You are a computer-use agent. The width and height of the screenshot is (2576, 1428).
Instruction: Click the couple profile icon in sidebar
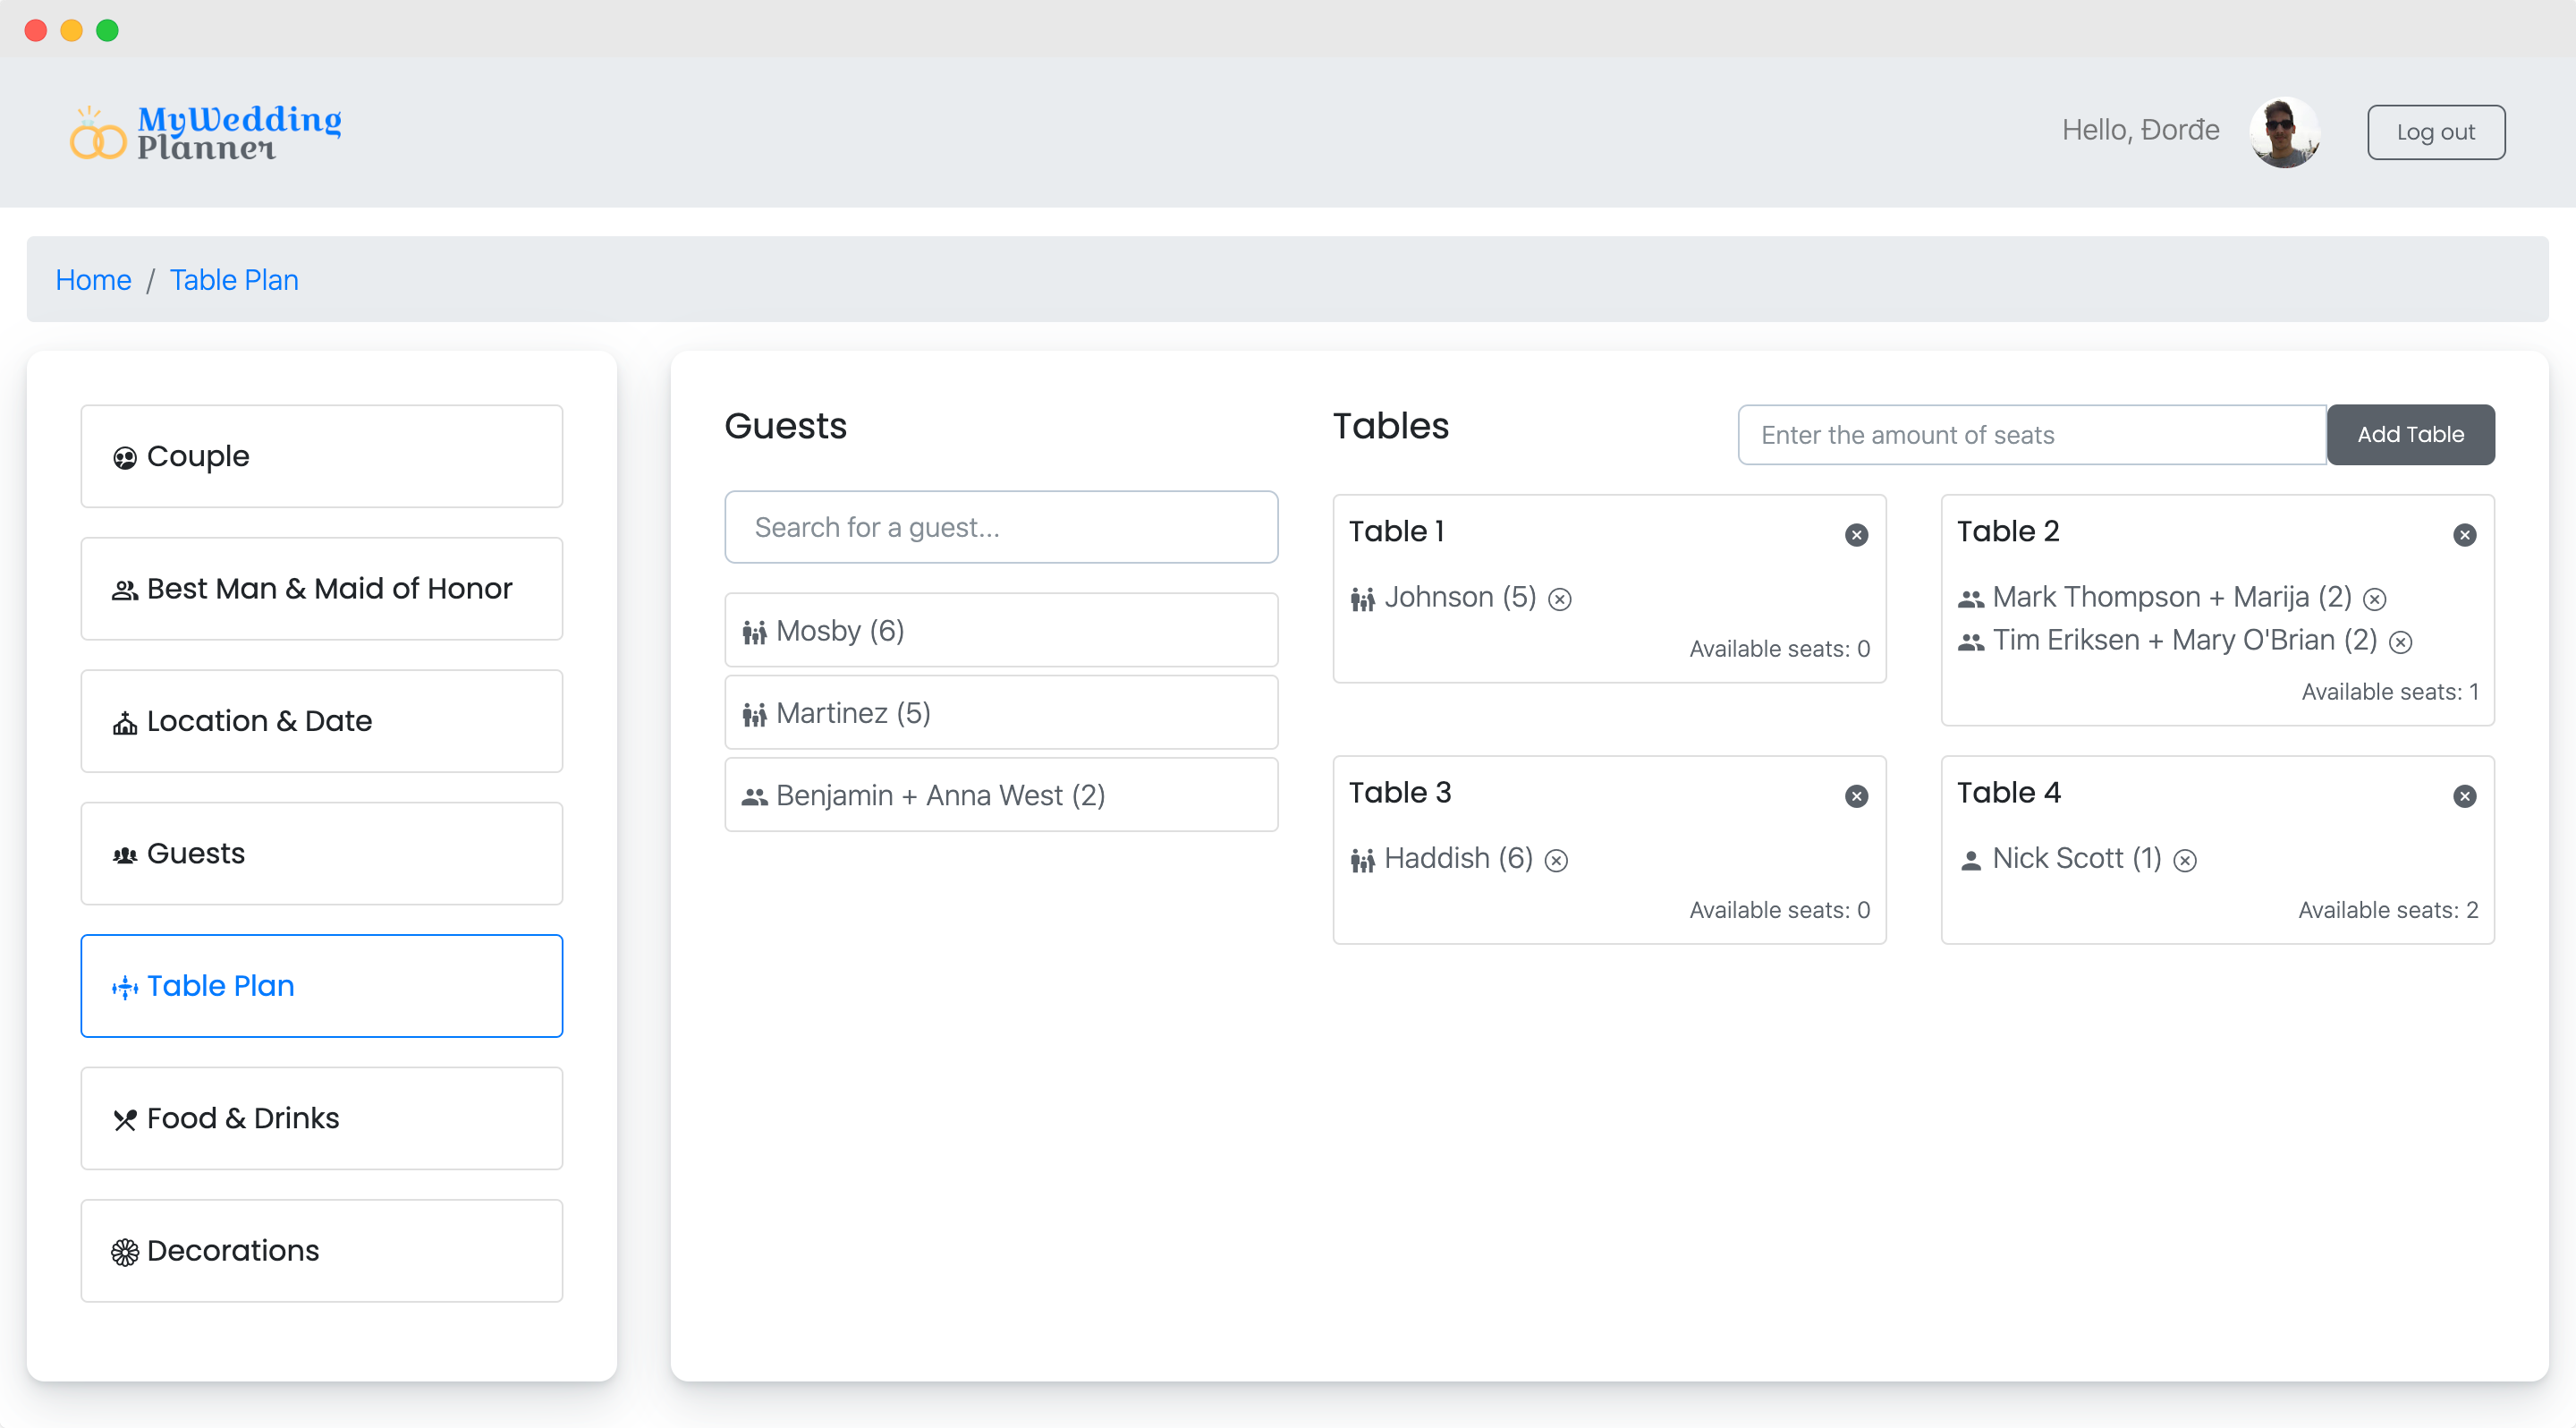pyautogui.click(x=124, y=455)
